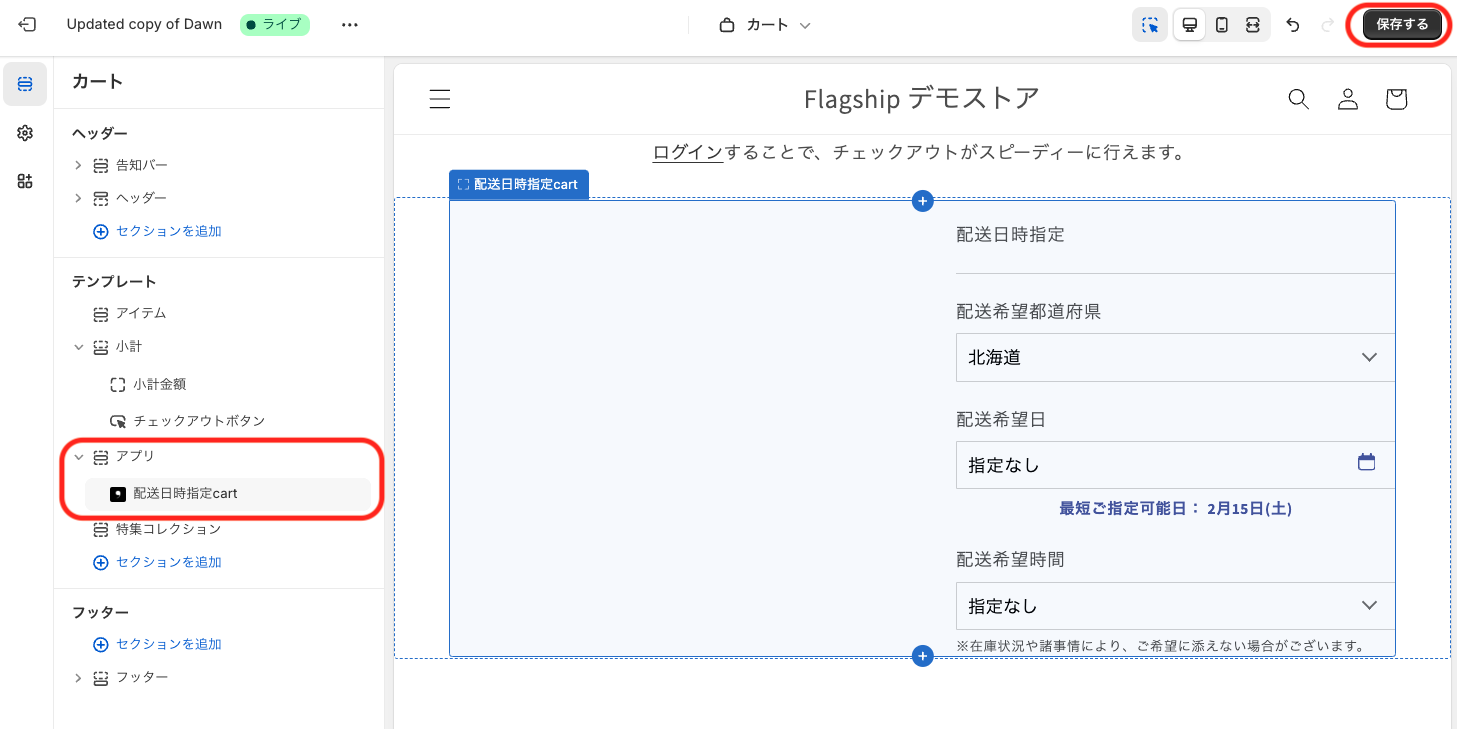Click the 保存する button
Viewport: 1457px width, 729px height.
point(1402,25)
